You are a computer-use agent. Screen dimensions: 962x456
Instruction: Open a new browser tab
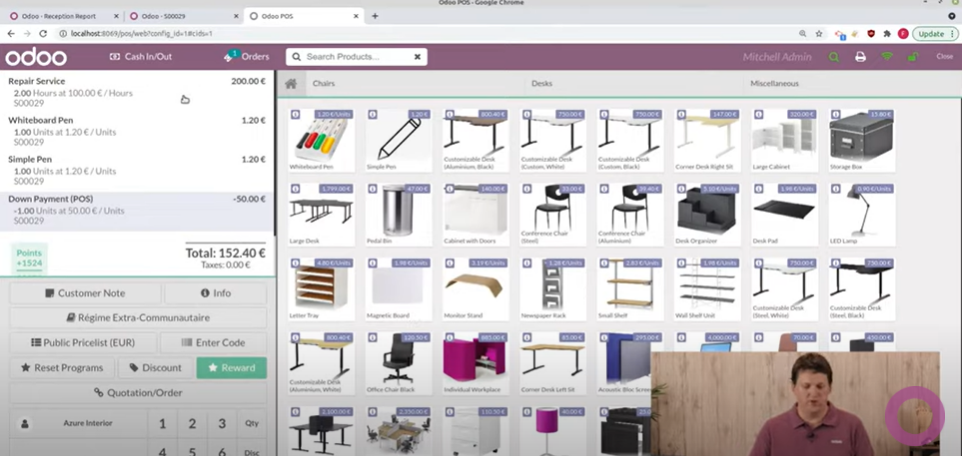[x=375, y=17]
